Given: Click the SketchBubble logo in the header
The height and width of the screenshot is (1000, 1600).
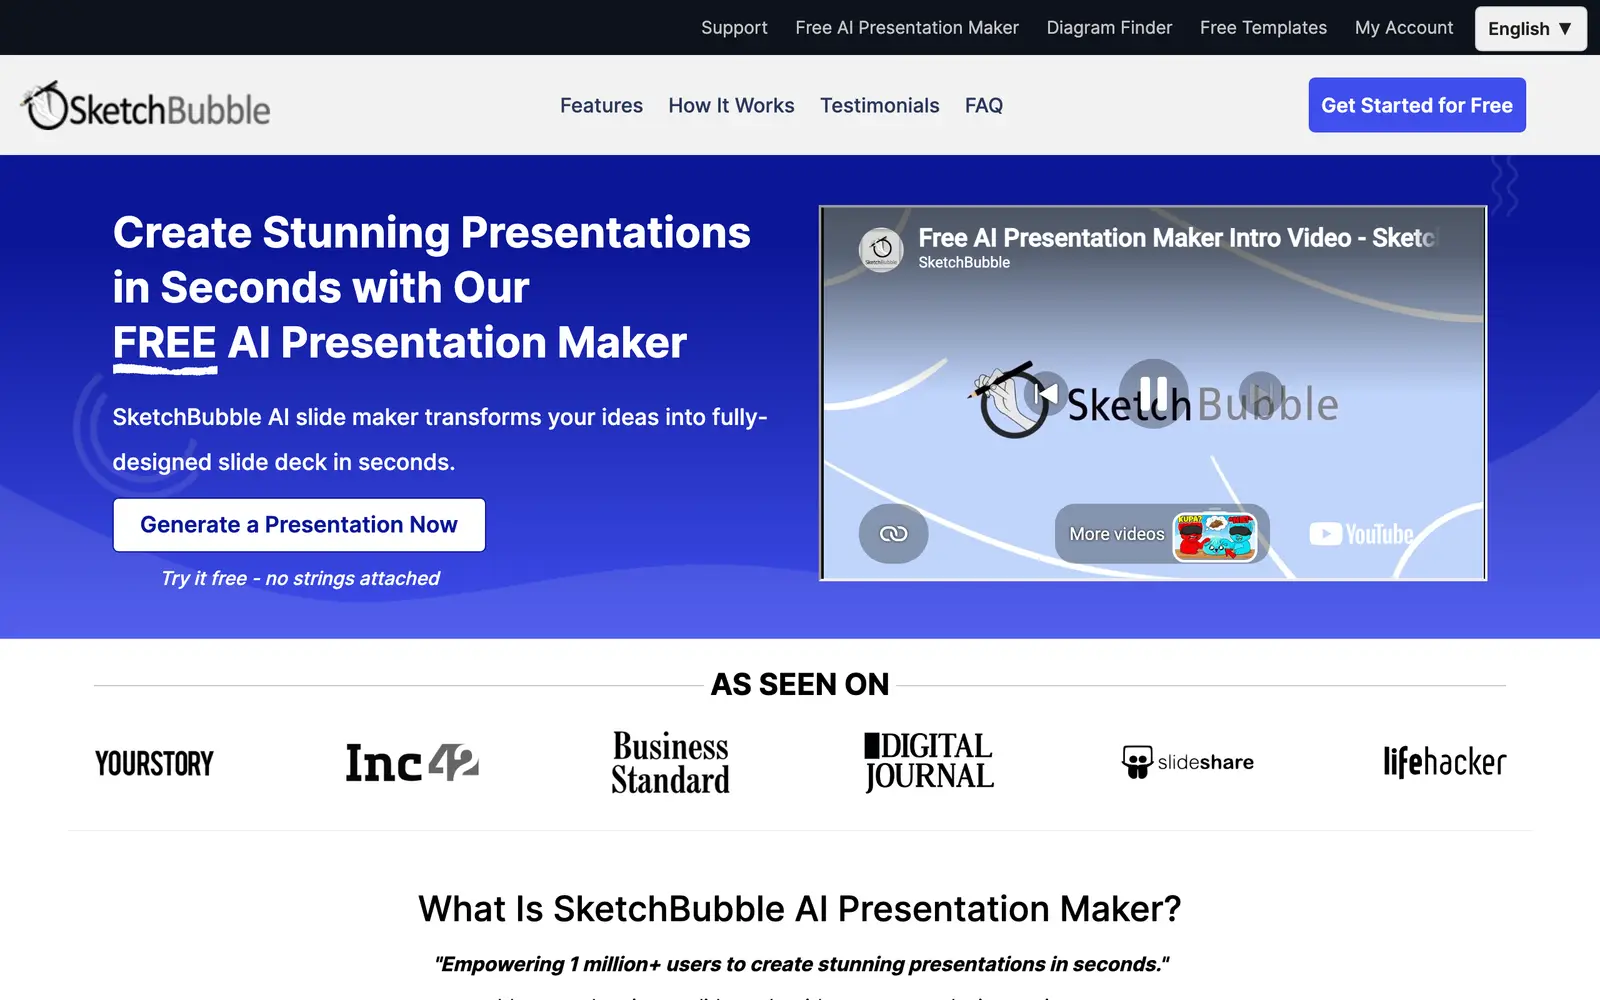Looking at the screenshot, I should click(x=146, y=106).
